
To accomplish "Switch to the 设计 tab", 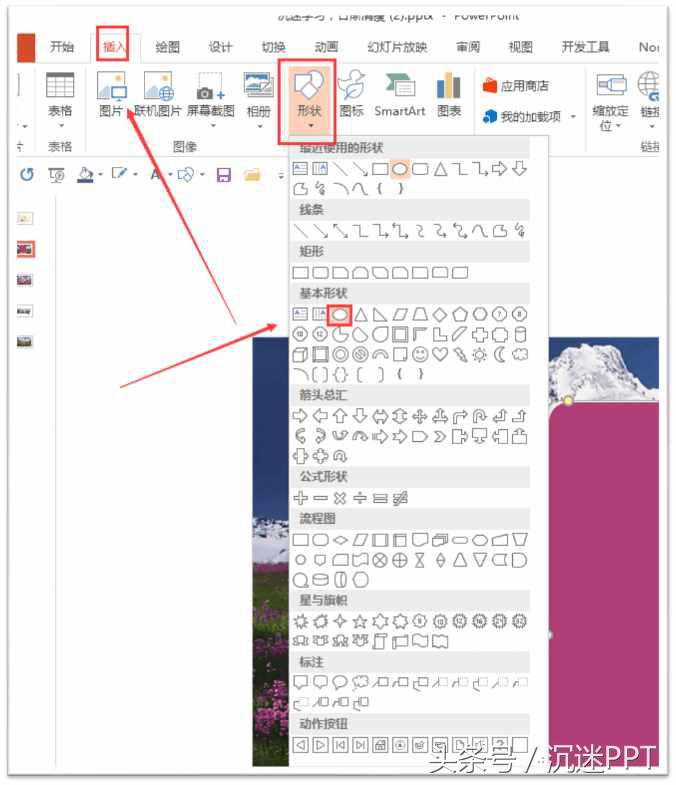I will pos(220,47).
